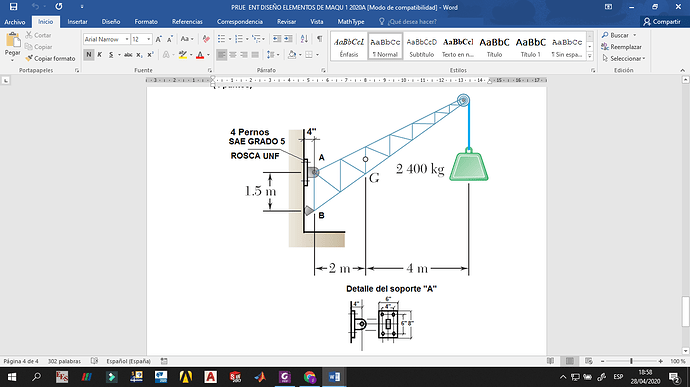Increase paragraph indent icon
Screen dimensions: 690x387
coord(288,39)
